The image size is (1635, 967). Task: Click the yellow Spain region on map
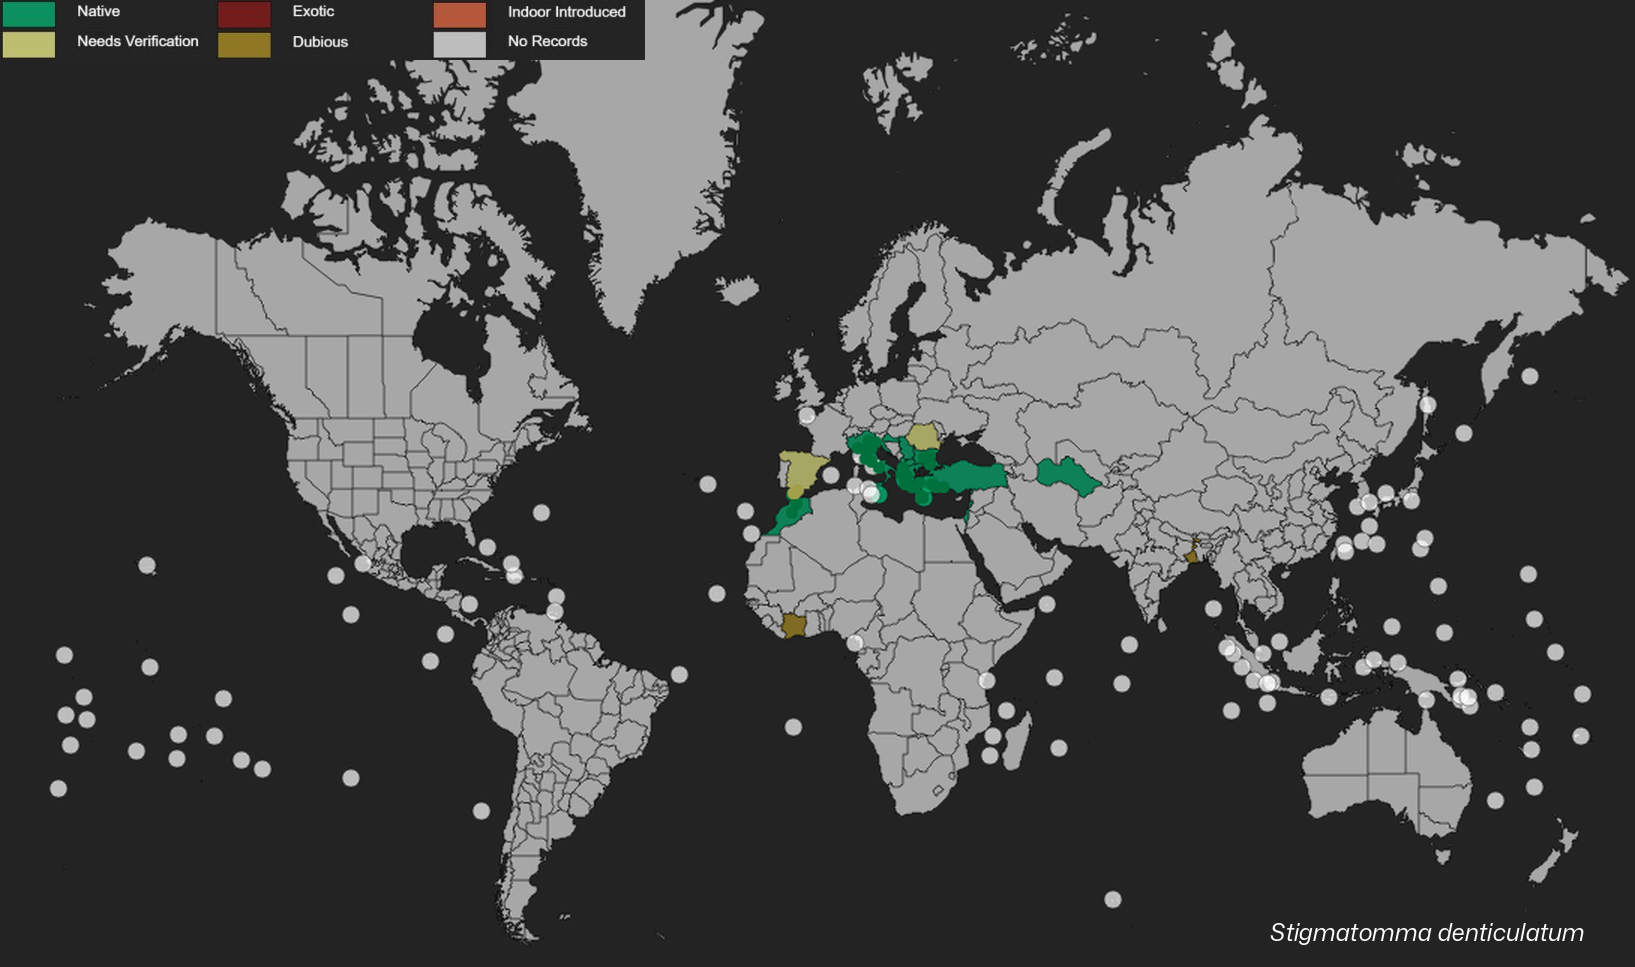[803, 470]
